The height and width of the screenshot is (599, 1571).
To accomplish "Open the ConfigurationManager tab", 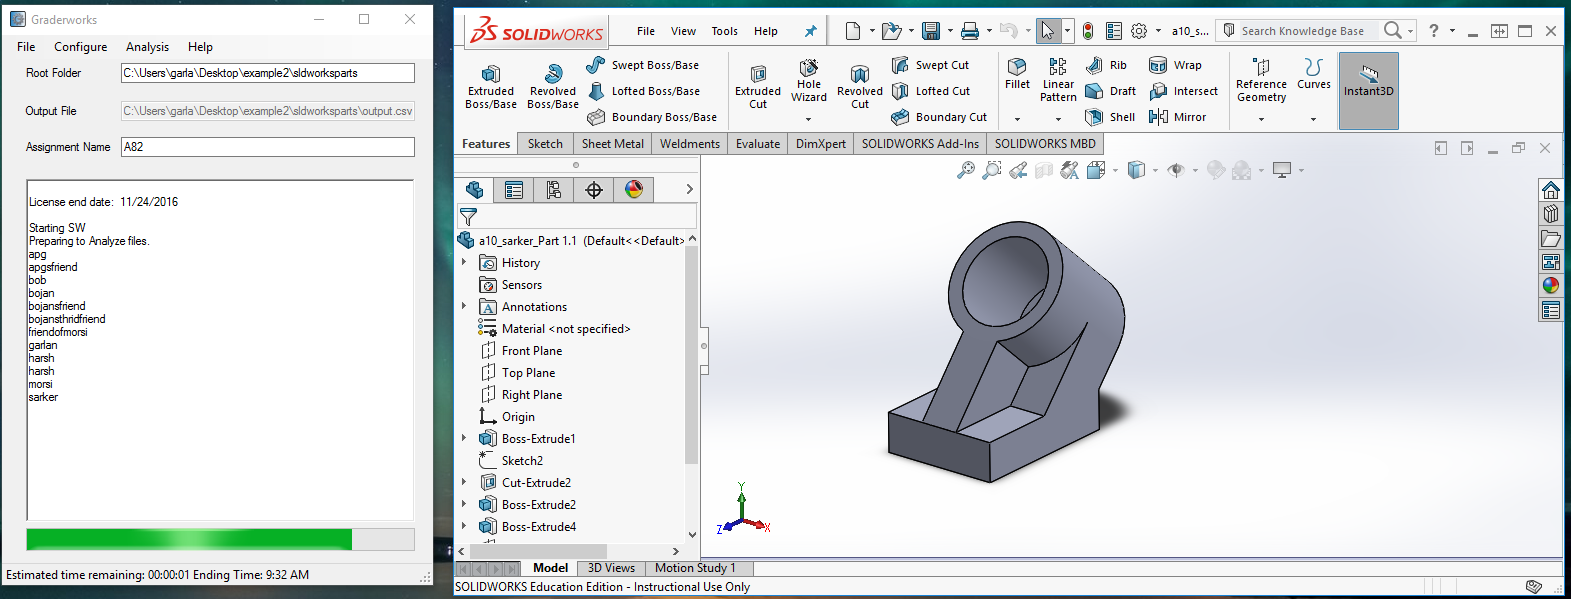I will [554, 190].
